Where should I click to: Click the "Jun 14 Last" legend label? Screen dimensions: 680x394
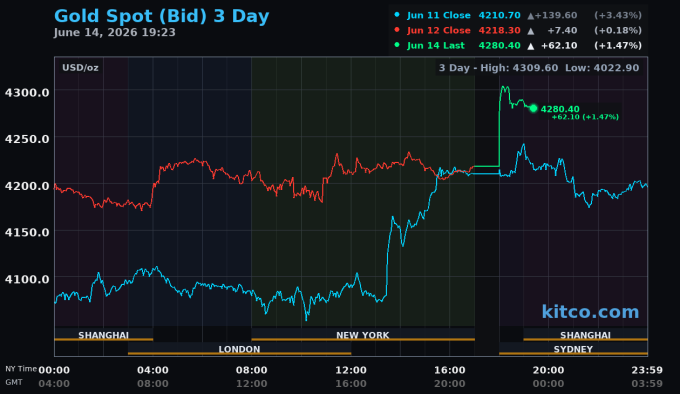435,46
